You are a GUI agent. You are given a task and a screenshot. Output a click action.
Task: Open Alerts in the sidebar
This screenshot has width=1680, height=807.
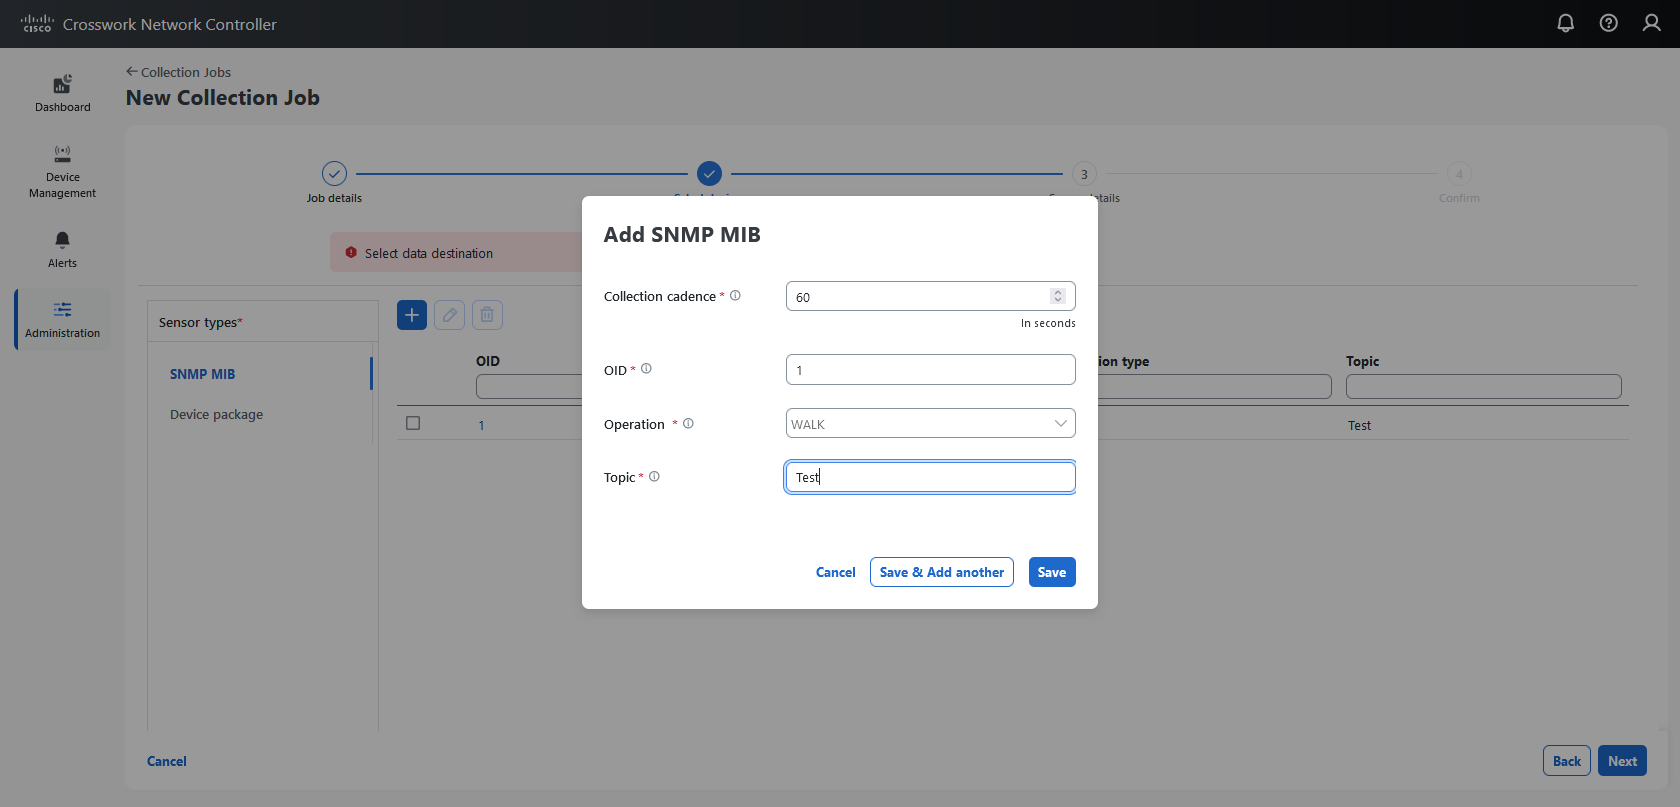[x=62, y=249]
